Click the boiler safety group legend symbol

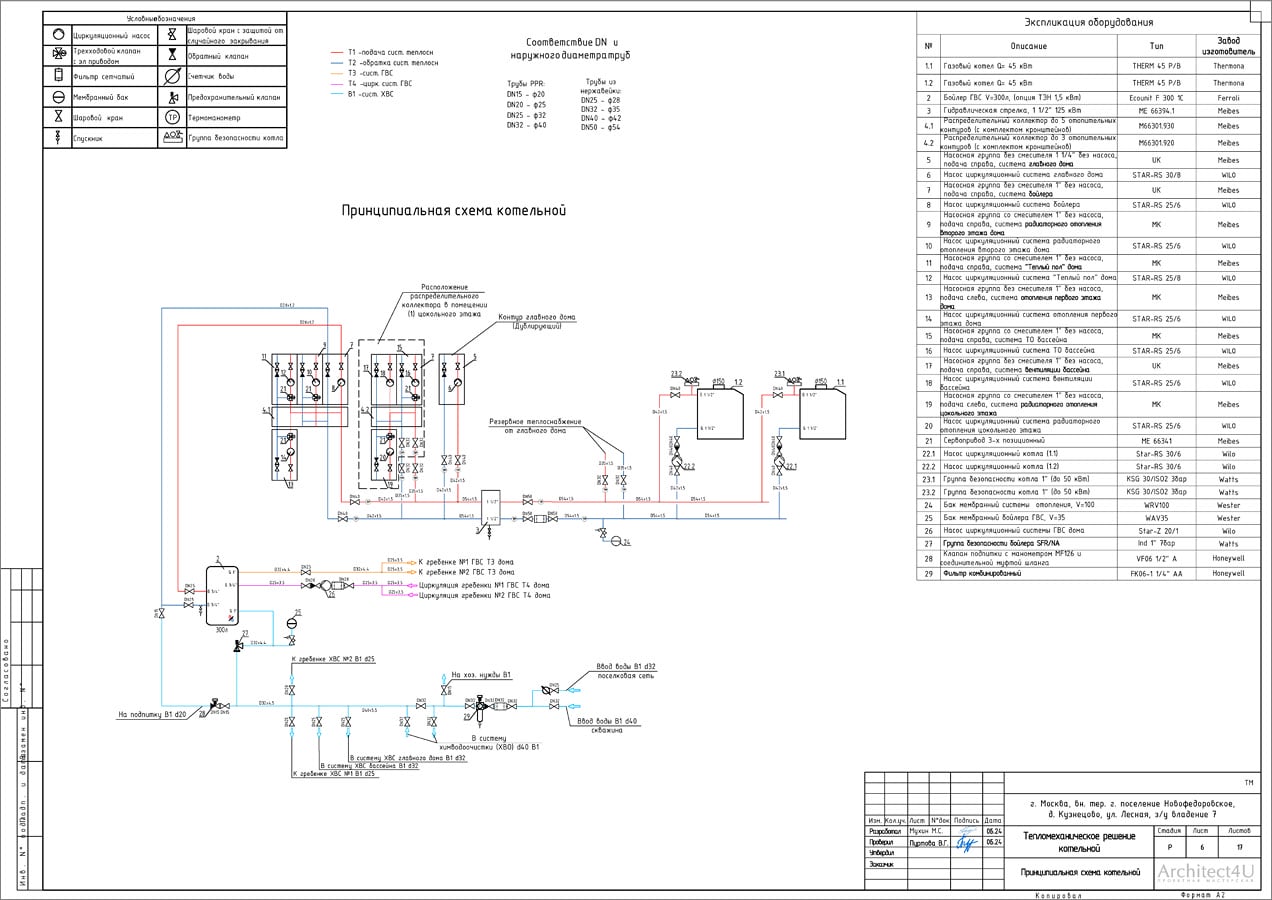(x=172, y=138)
